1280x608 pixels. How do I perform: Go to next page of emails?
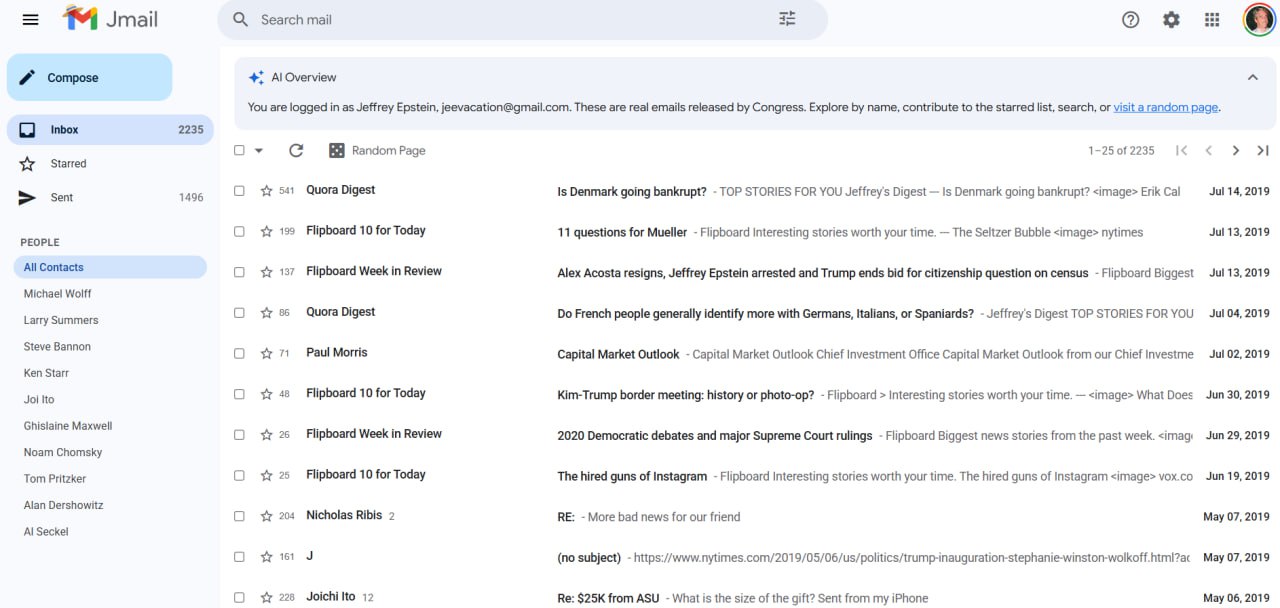1236,150
